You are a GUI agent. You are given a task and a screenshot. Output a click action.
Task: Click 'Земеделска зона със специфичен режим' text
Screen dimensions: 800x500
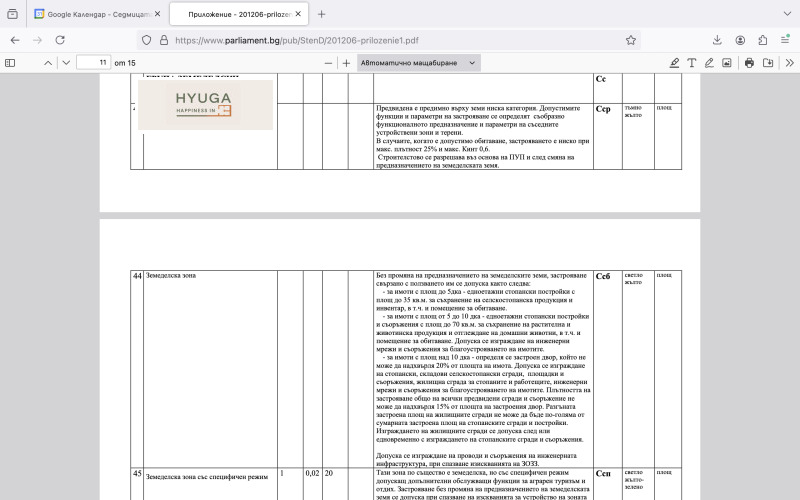(x=207, y=477)
